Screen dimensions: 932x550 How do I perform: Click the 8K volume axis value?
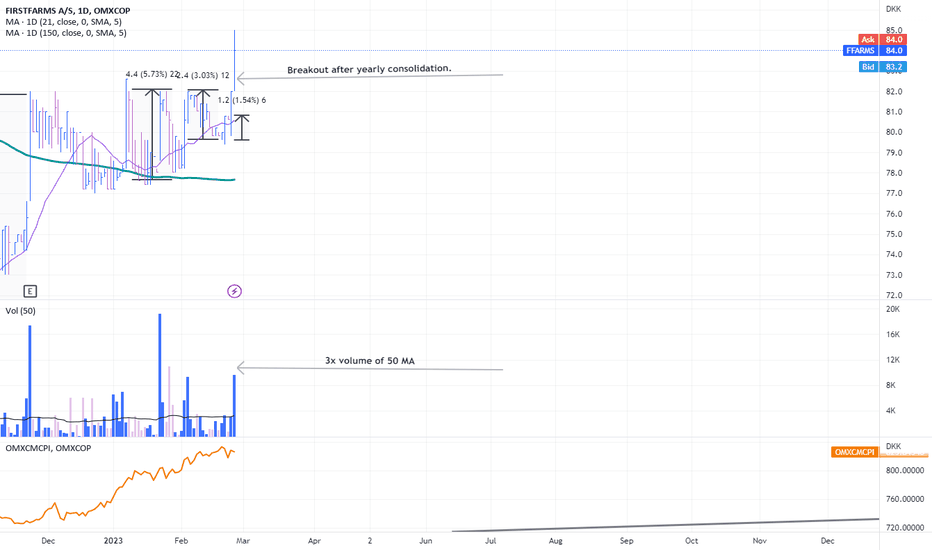[890, 385]
